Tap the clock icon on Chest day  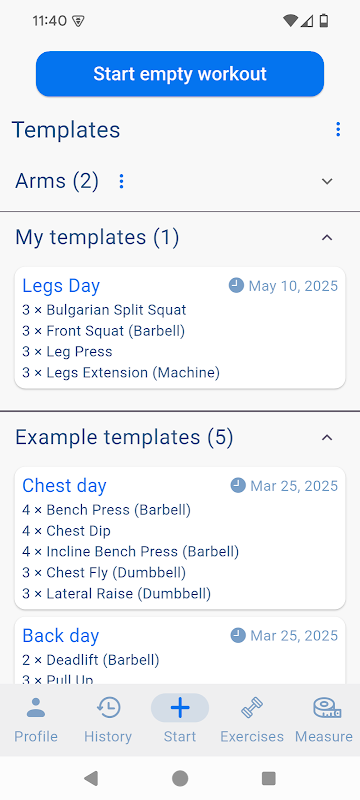coord(238,485)
